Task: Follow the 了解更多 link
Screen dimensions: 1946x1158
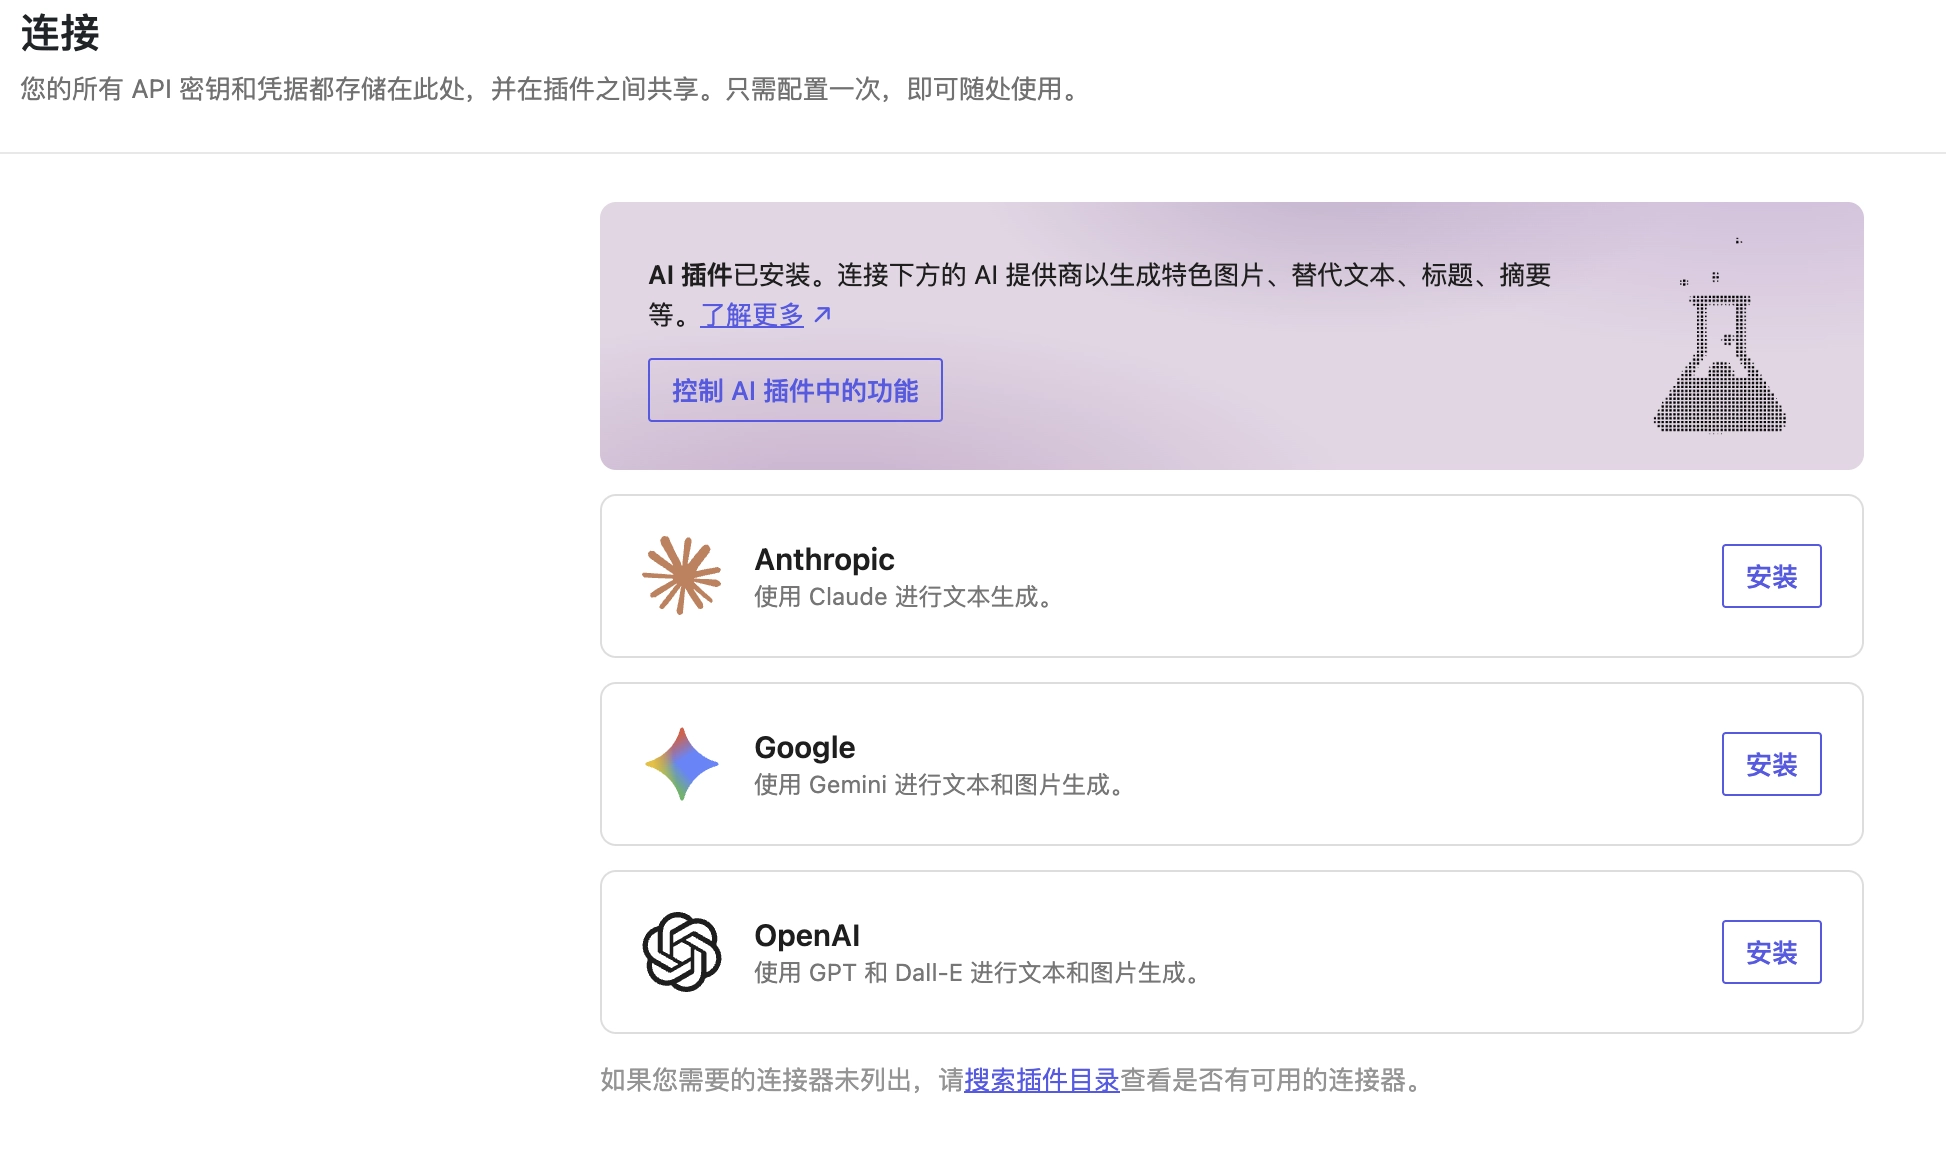Action: [x=752, y=315]
